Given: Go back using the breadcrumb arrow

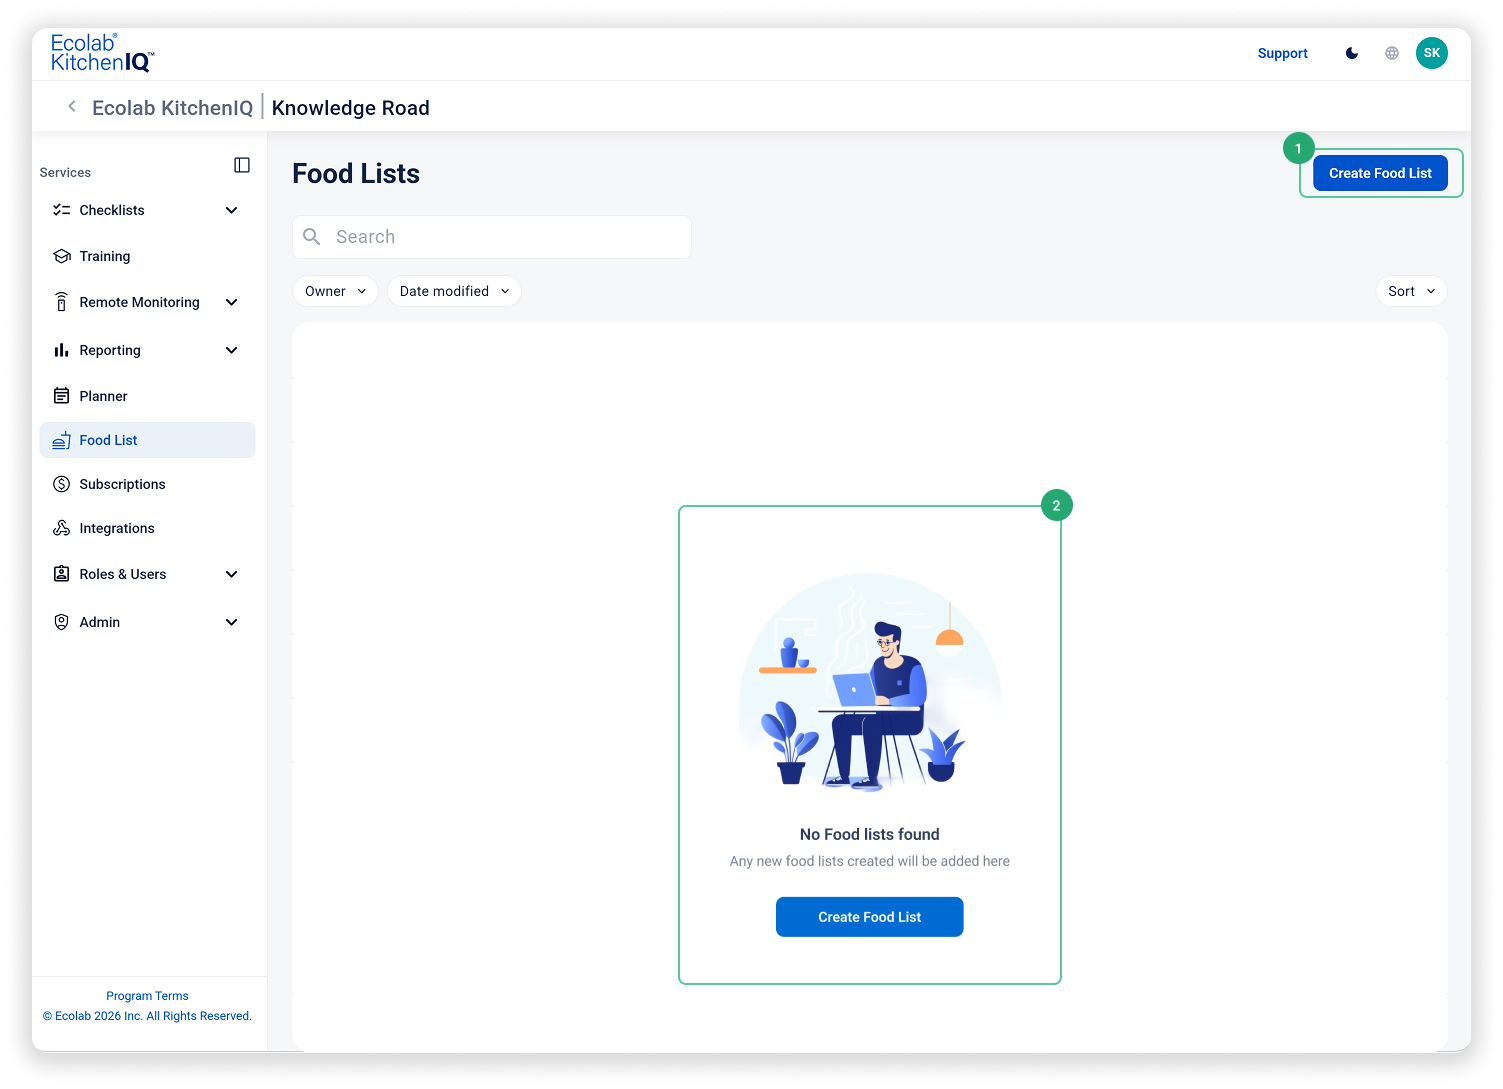Looking at the screenshot, I should (72, 106).
